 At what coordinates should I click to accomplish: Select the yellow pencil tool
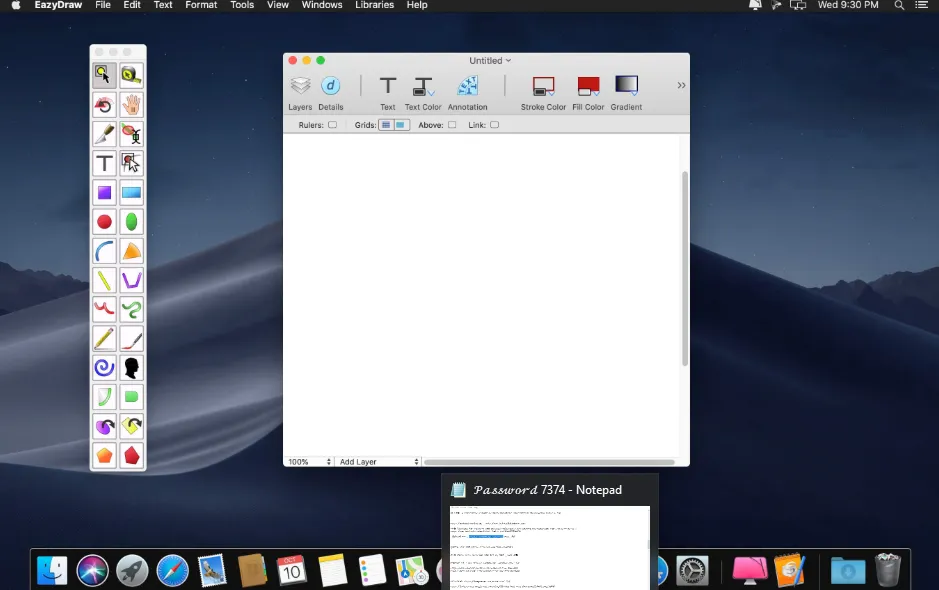(x=104, y=339)
